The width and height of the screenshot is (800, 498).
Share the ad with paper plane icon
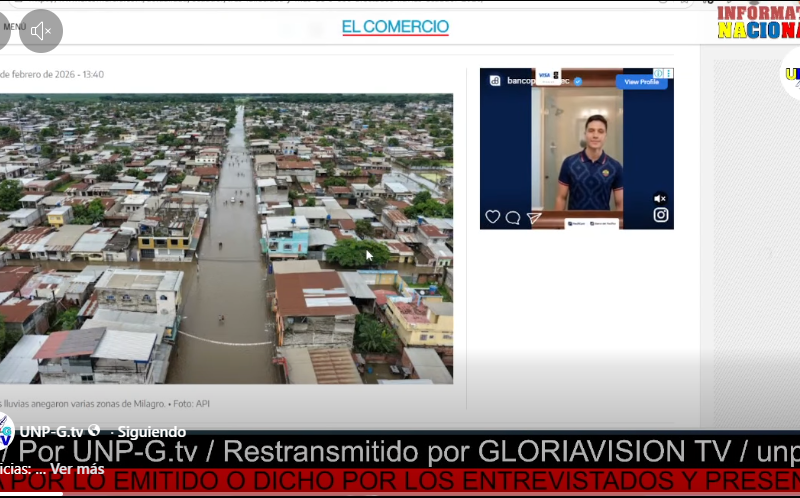[x=534, y=217]
